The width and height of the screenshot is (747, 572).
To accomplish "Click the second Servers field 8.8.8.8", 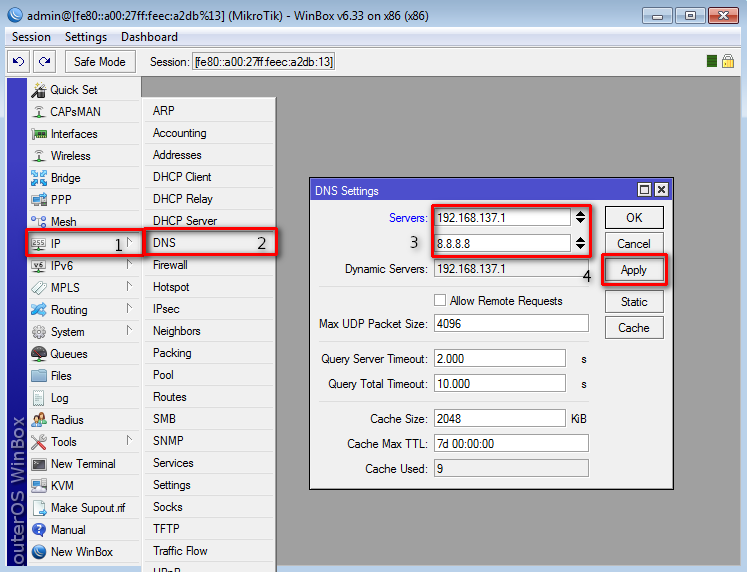I will pyautogui.click(x=502, y=243).
